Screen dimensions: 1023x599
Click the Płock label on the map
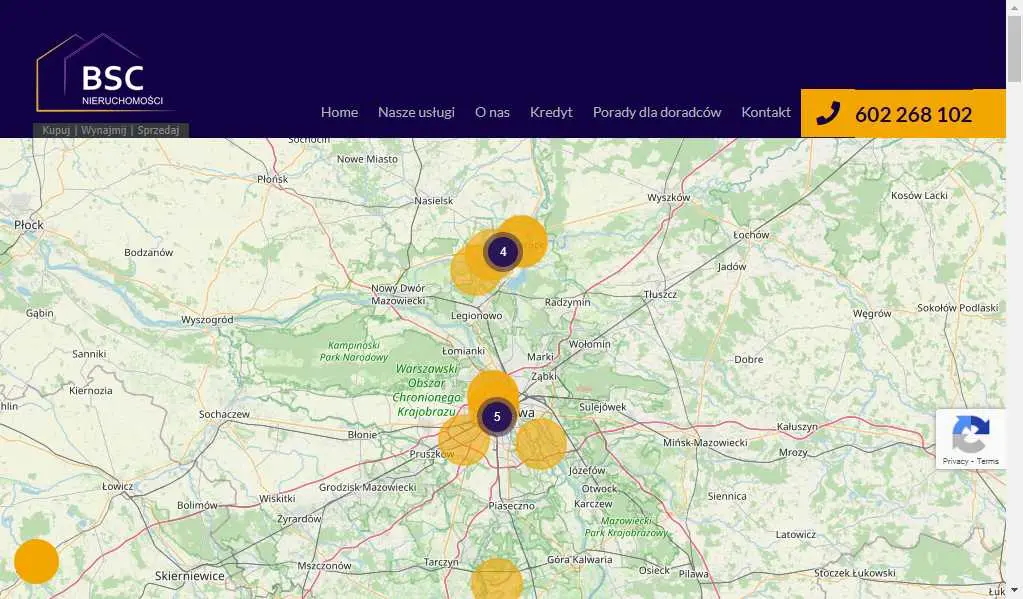[x=29, y=225]
